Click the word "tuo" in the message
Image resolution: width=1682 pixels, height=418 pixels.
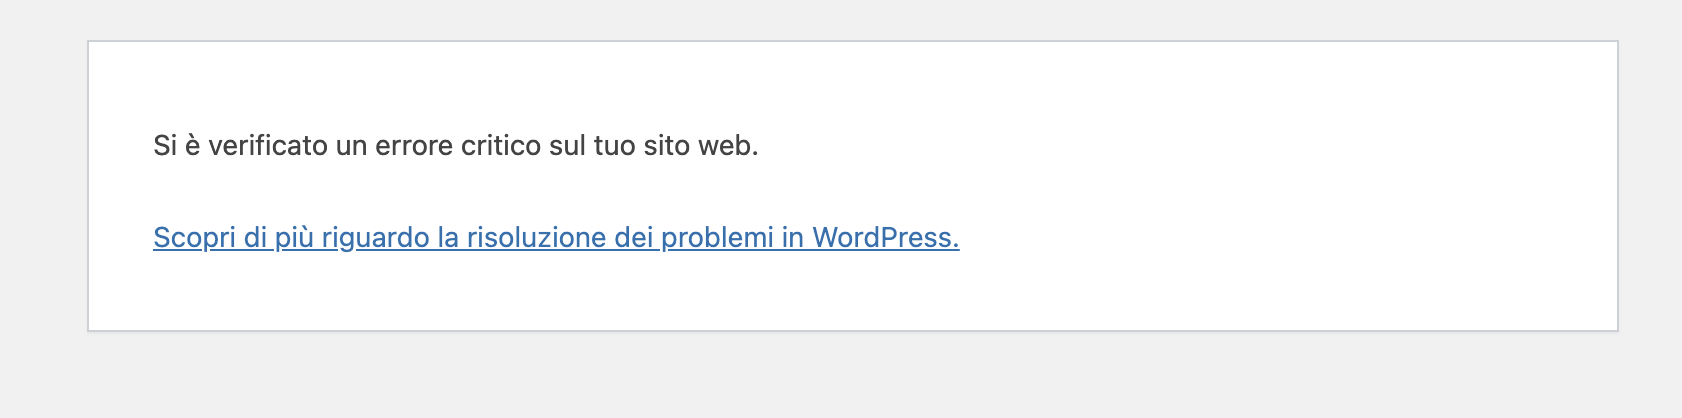[614, 146]
